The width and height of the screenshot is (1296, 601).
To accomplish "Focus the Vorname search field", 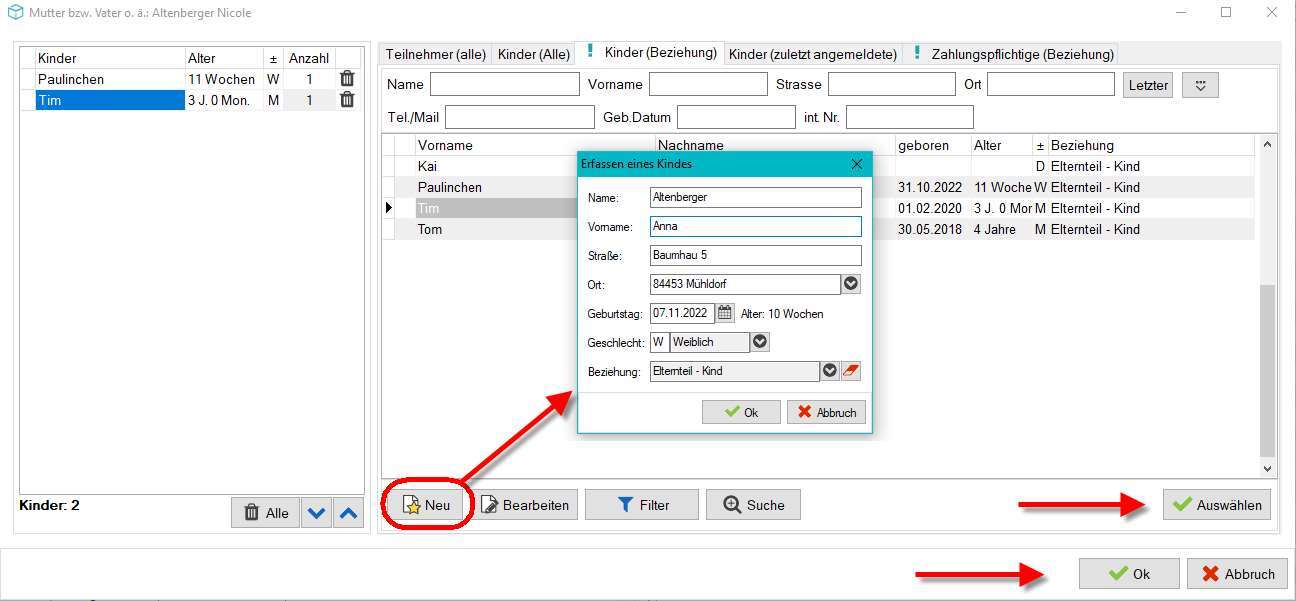I will click(x=708, y=84).
